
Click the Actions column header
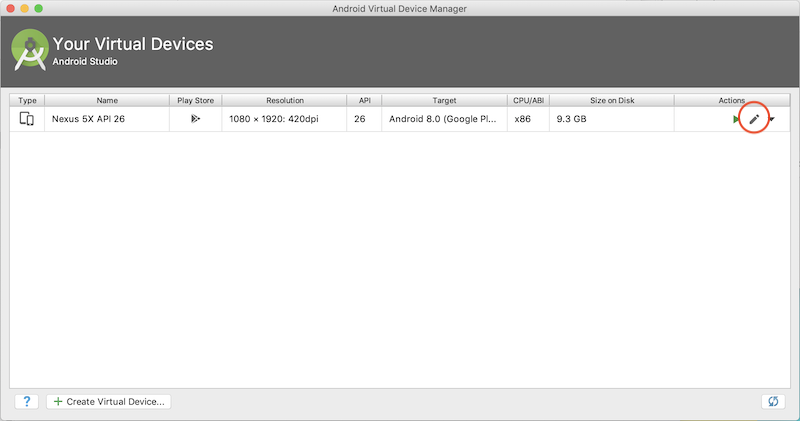click(x=732, y=101)
